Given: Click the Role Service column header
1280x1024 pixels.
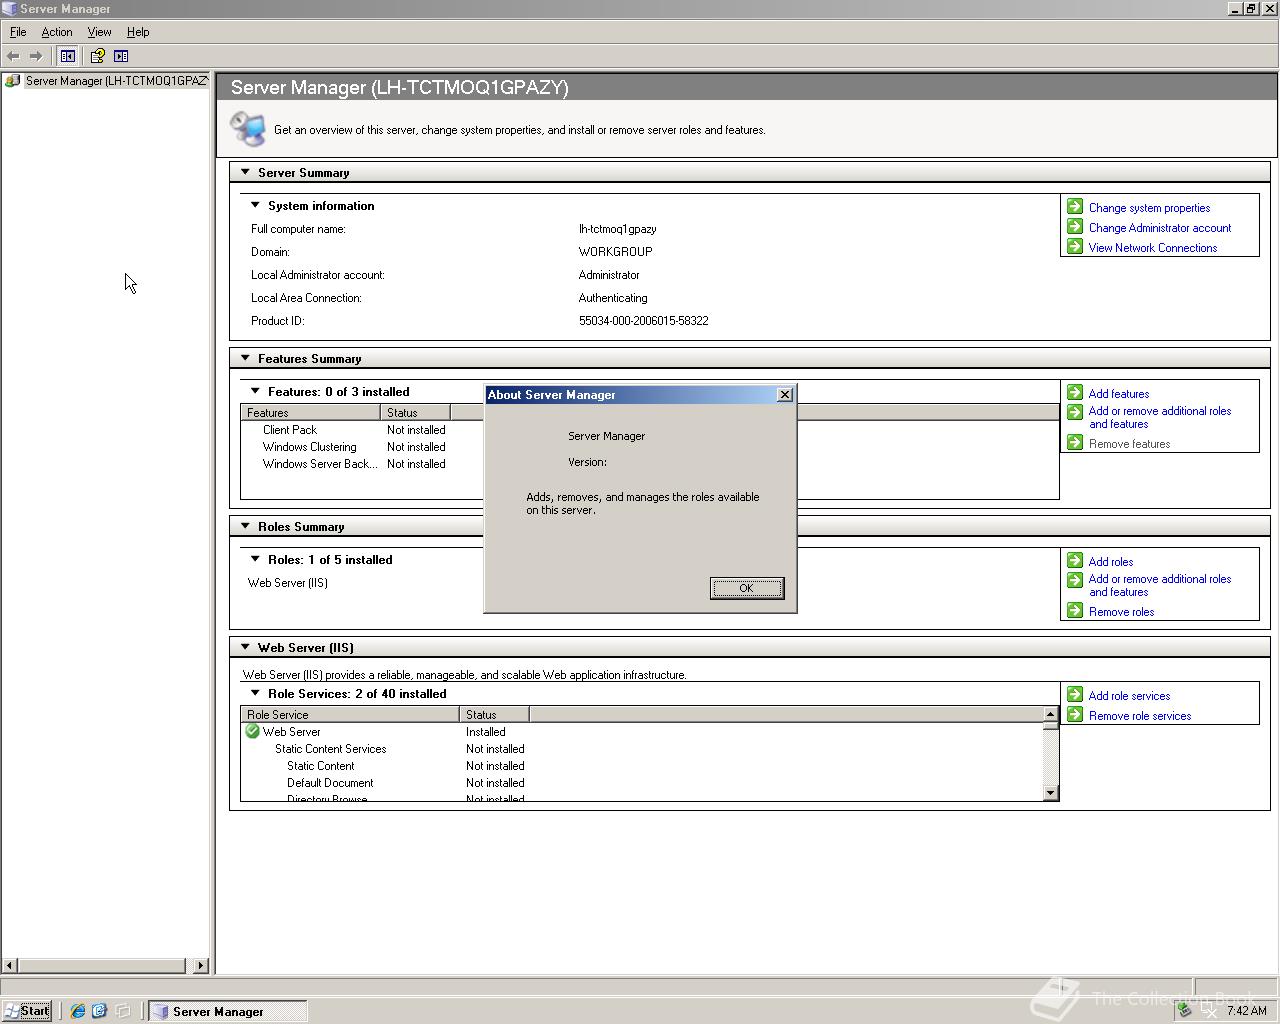Looking at the screenshot, I should coord(350,714).
